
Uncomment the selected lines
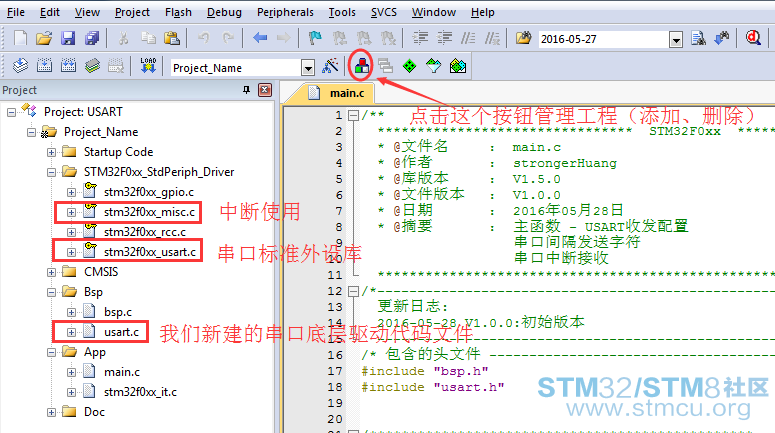pyautogui.click(x=492, y=38)
